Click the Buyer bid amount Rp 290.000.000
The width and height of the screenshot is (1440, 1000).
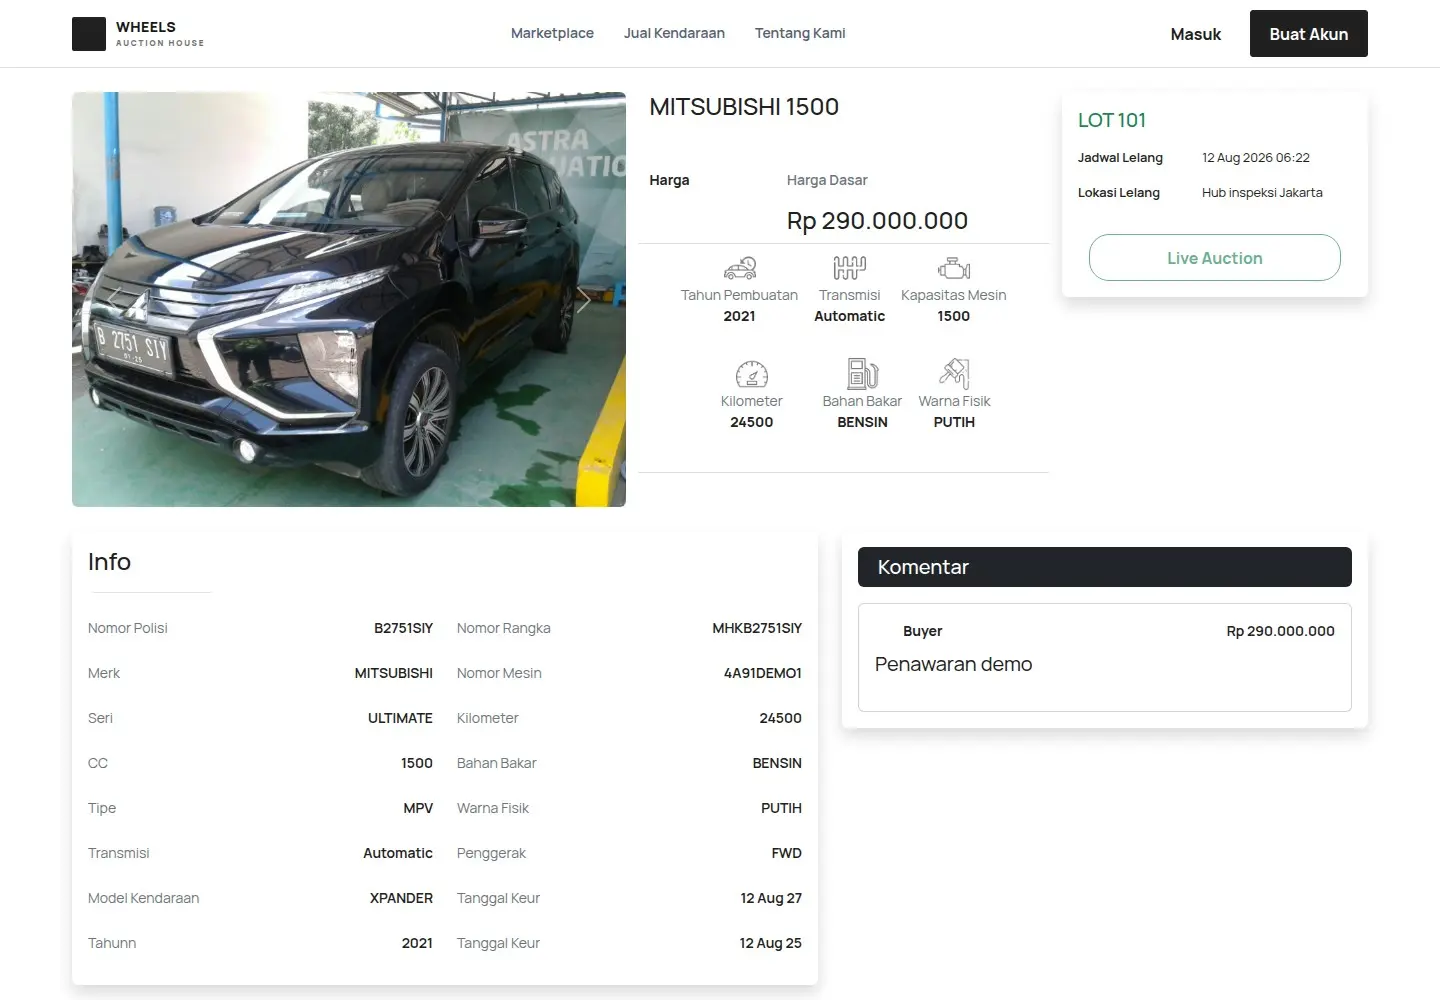coord(1281,631)
